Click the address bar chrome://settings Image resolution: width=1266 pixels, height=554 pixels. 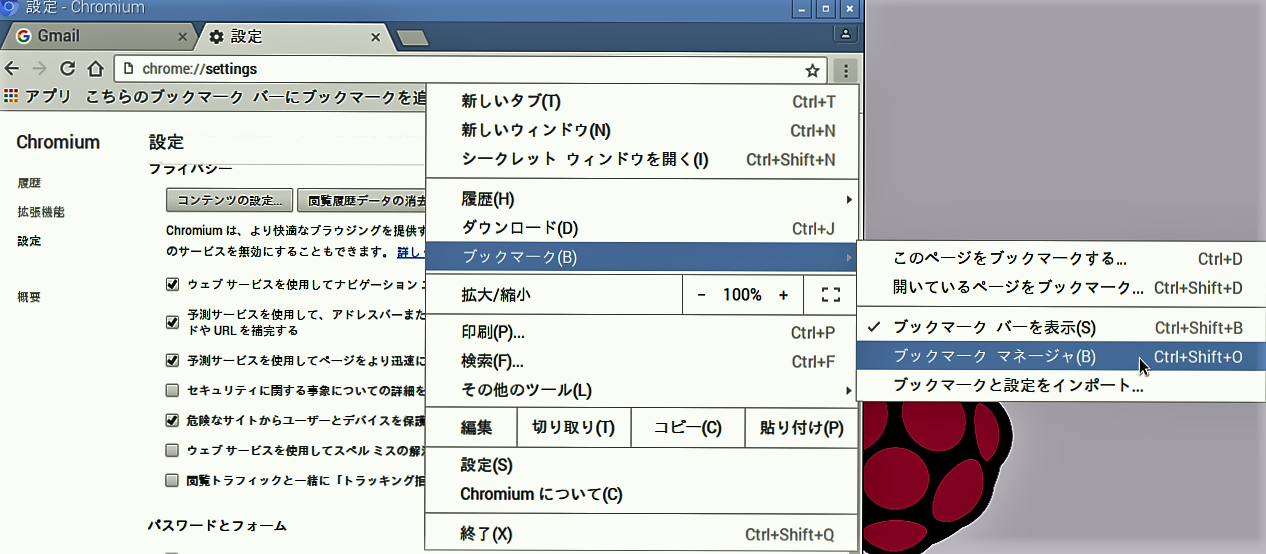coord(470,70)
